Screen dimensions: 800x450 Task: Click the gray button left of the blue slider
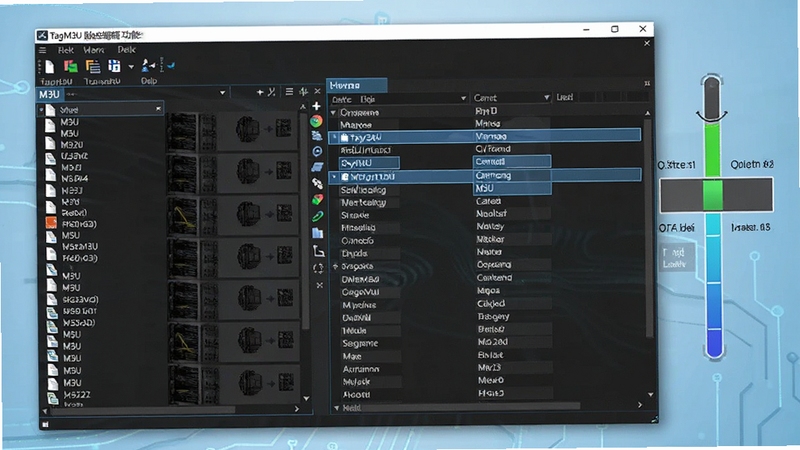pyautogui.click(x=678, y=258)
